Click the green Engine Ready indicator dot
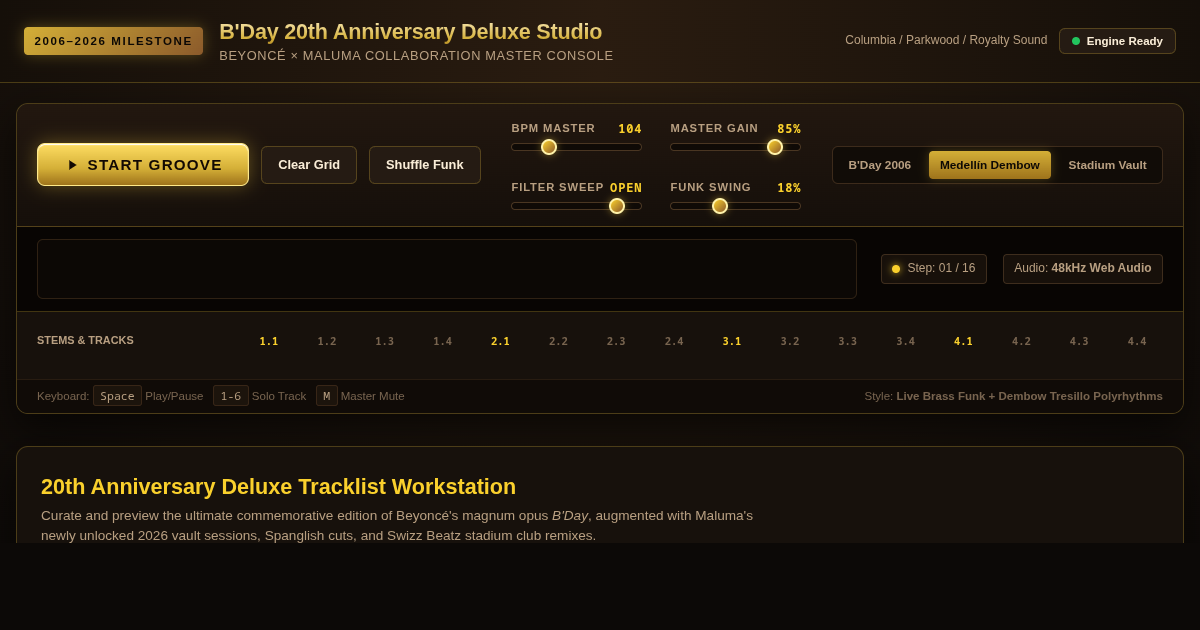This screenshot has width=1200, height=630. click(x=1076, y=41)
